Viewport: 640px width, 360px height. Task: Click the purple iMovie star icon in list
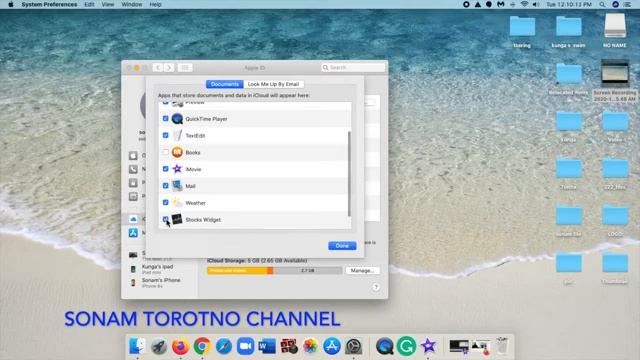(177, 169)
